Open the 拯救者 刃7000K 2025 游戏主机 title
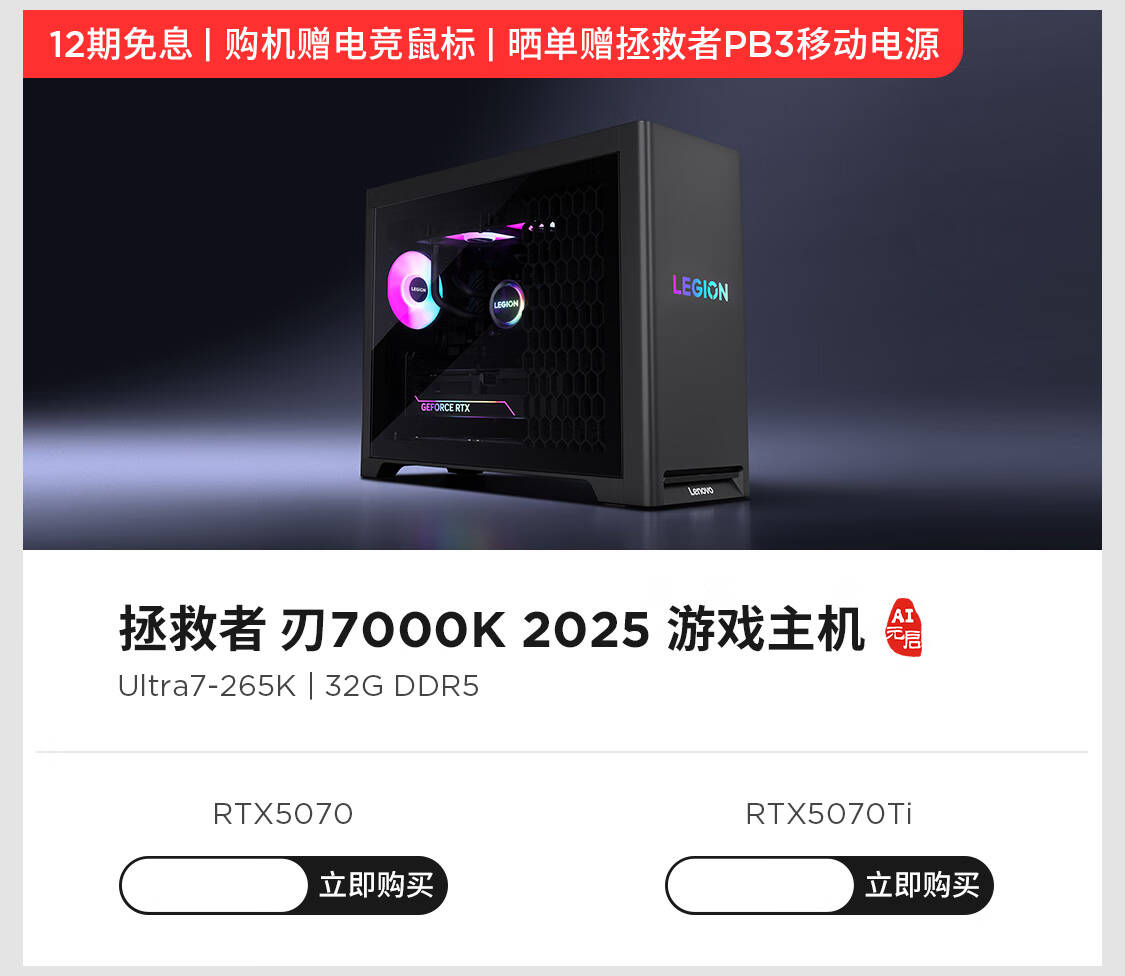This screenshot has height=976, width=1125. coord(491,629)
